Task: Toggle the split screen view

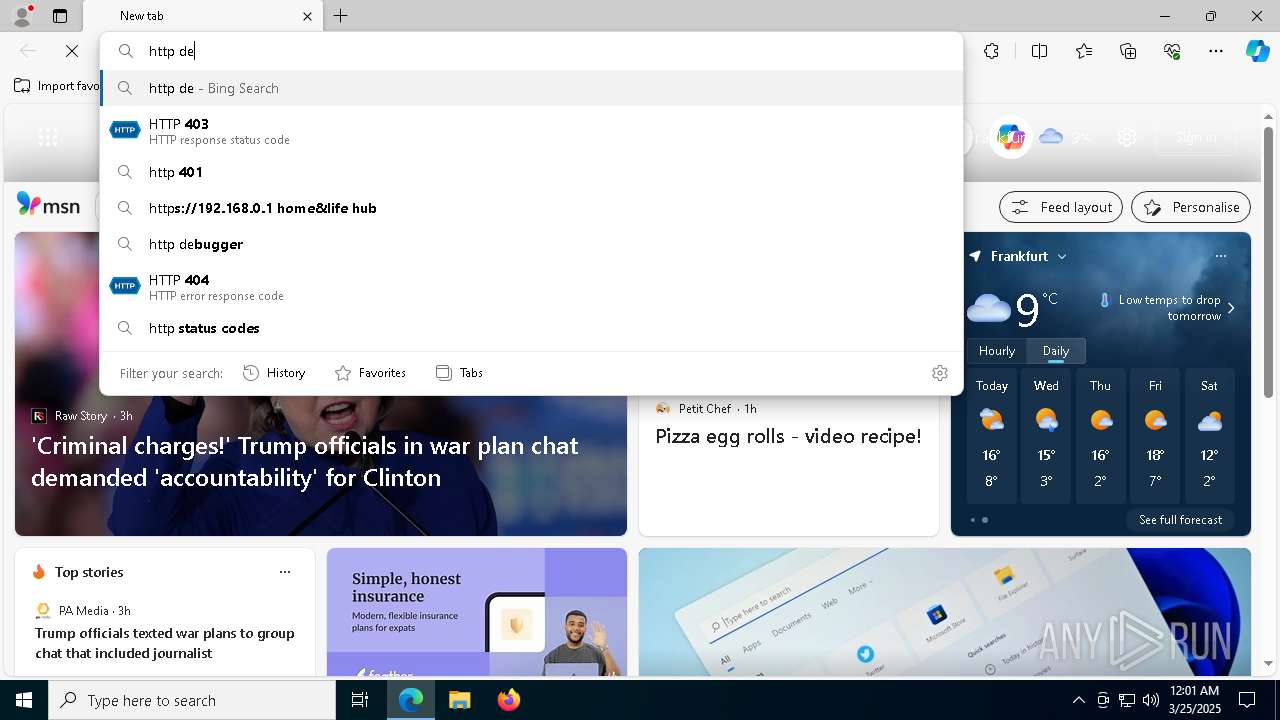Action: pos(1039,51)
